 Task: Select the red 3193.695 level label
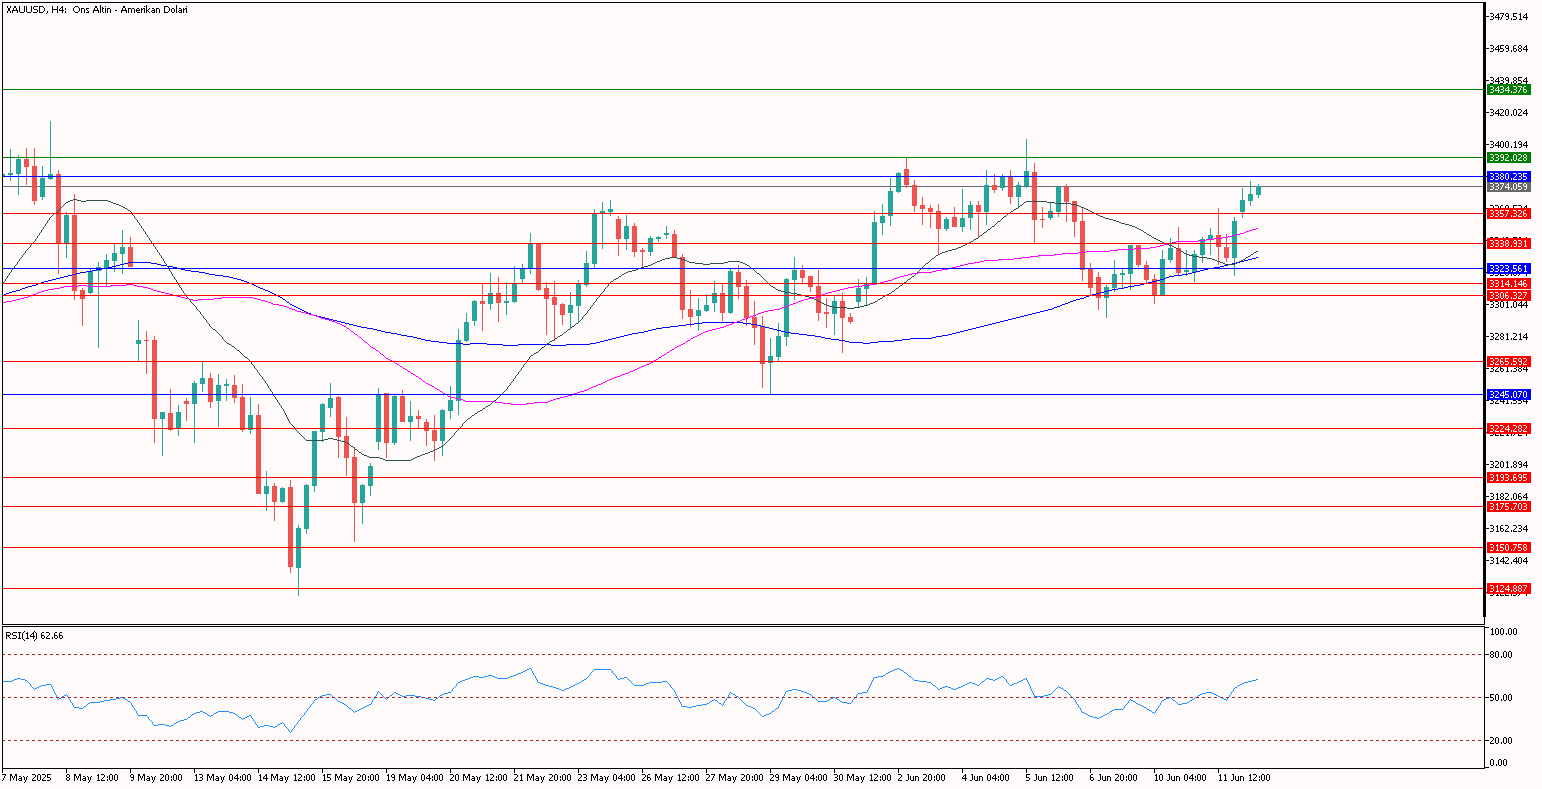point(1508,478)
